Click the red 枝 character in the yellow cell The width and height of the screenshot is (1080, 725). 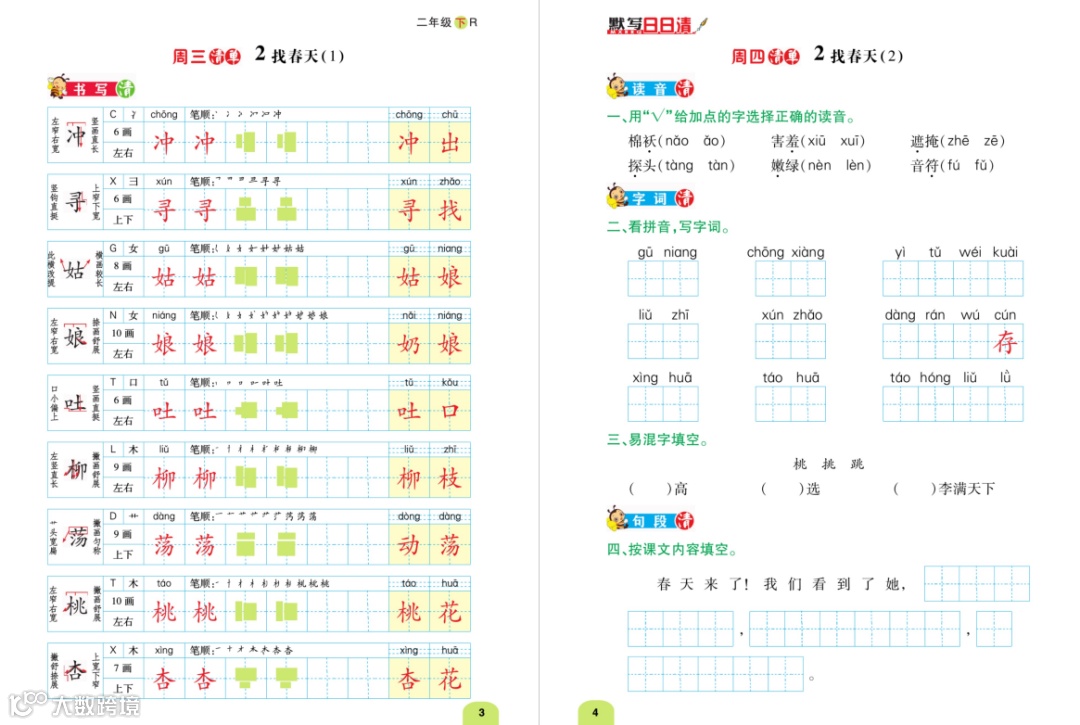[450, 478]
